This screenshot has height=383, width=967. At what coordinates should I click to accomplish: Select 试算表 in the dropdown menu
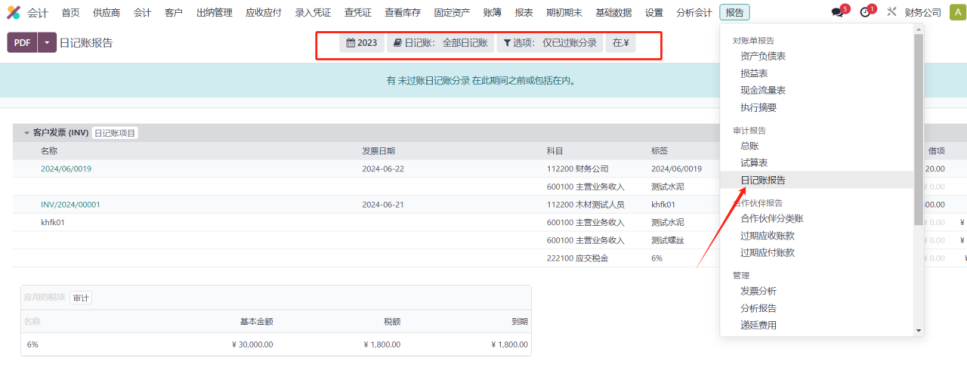[x=754, y=163]
